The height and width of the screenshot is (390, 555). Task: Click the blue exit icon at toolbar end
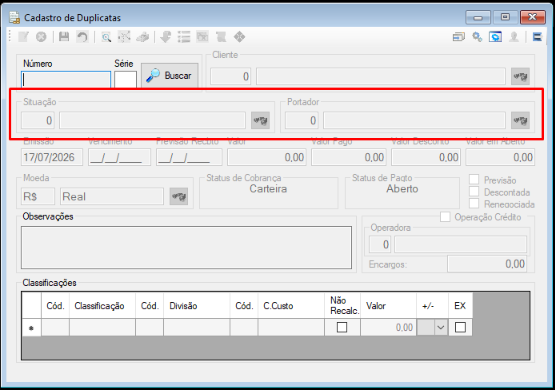[x=537, y=37]
